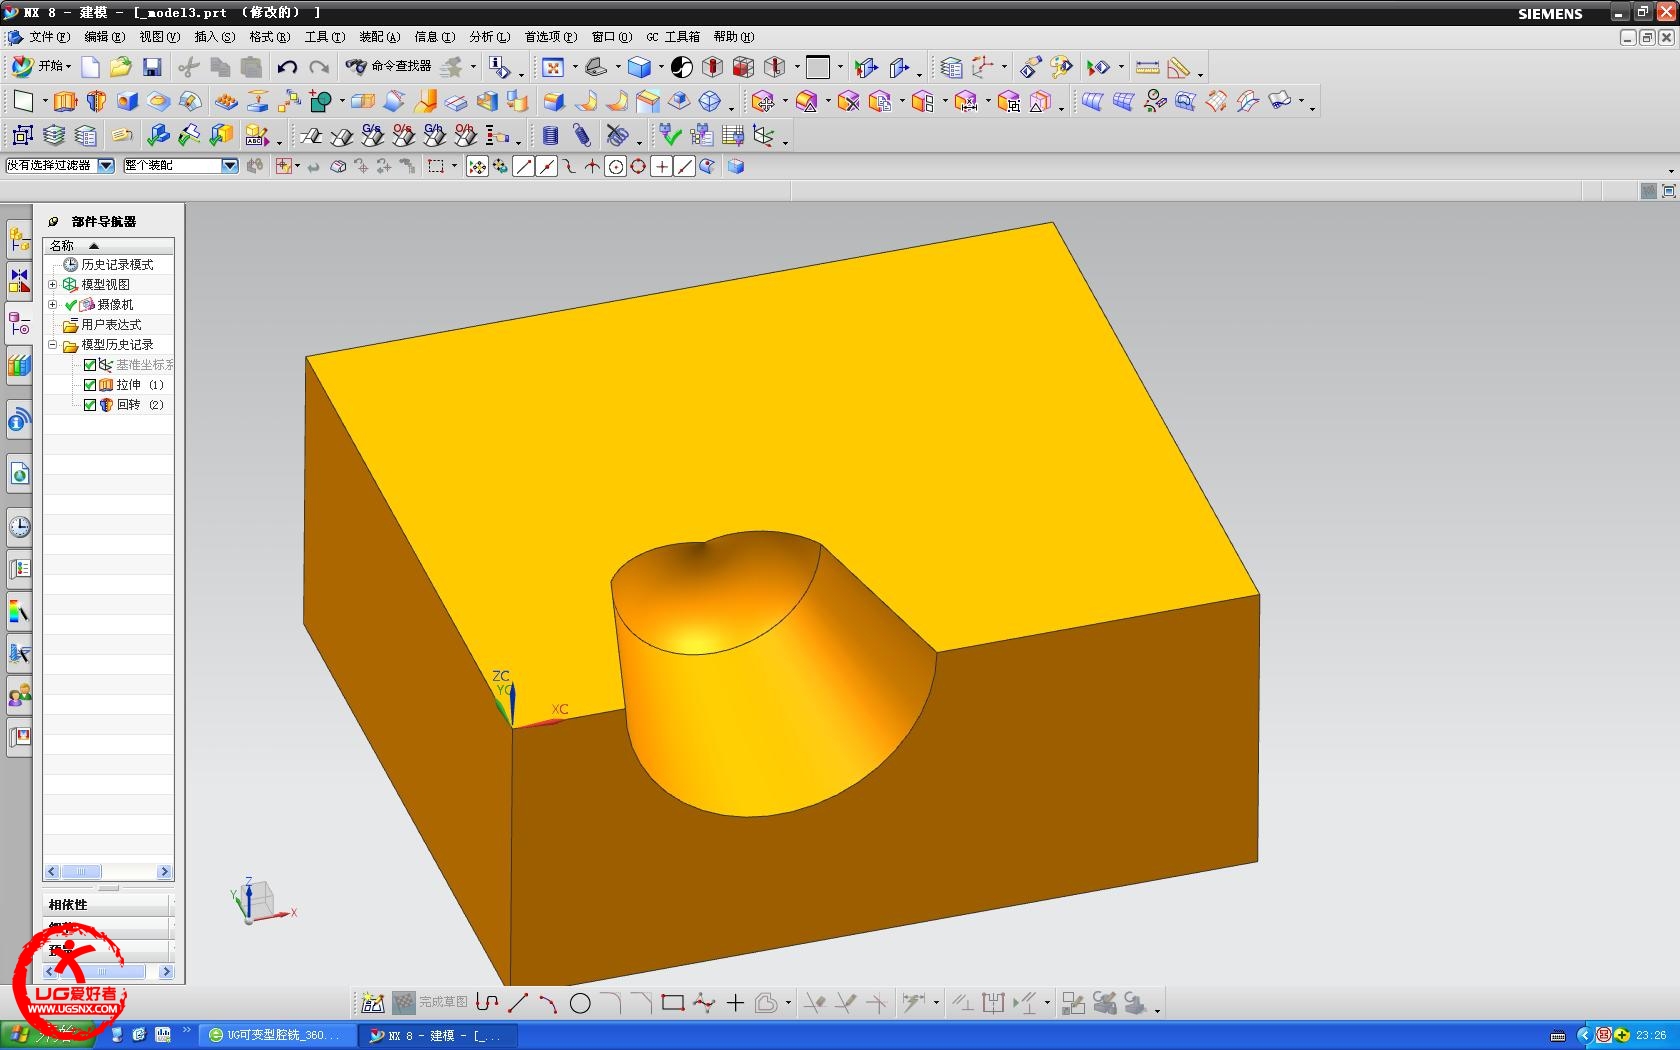Expand the 模型视图 tree node
This screenshot has width=1680, height=1050.
coord(53,284)
